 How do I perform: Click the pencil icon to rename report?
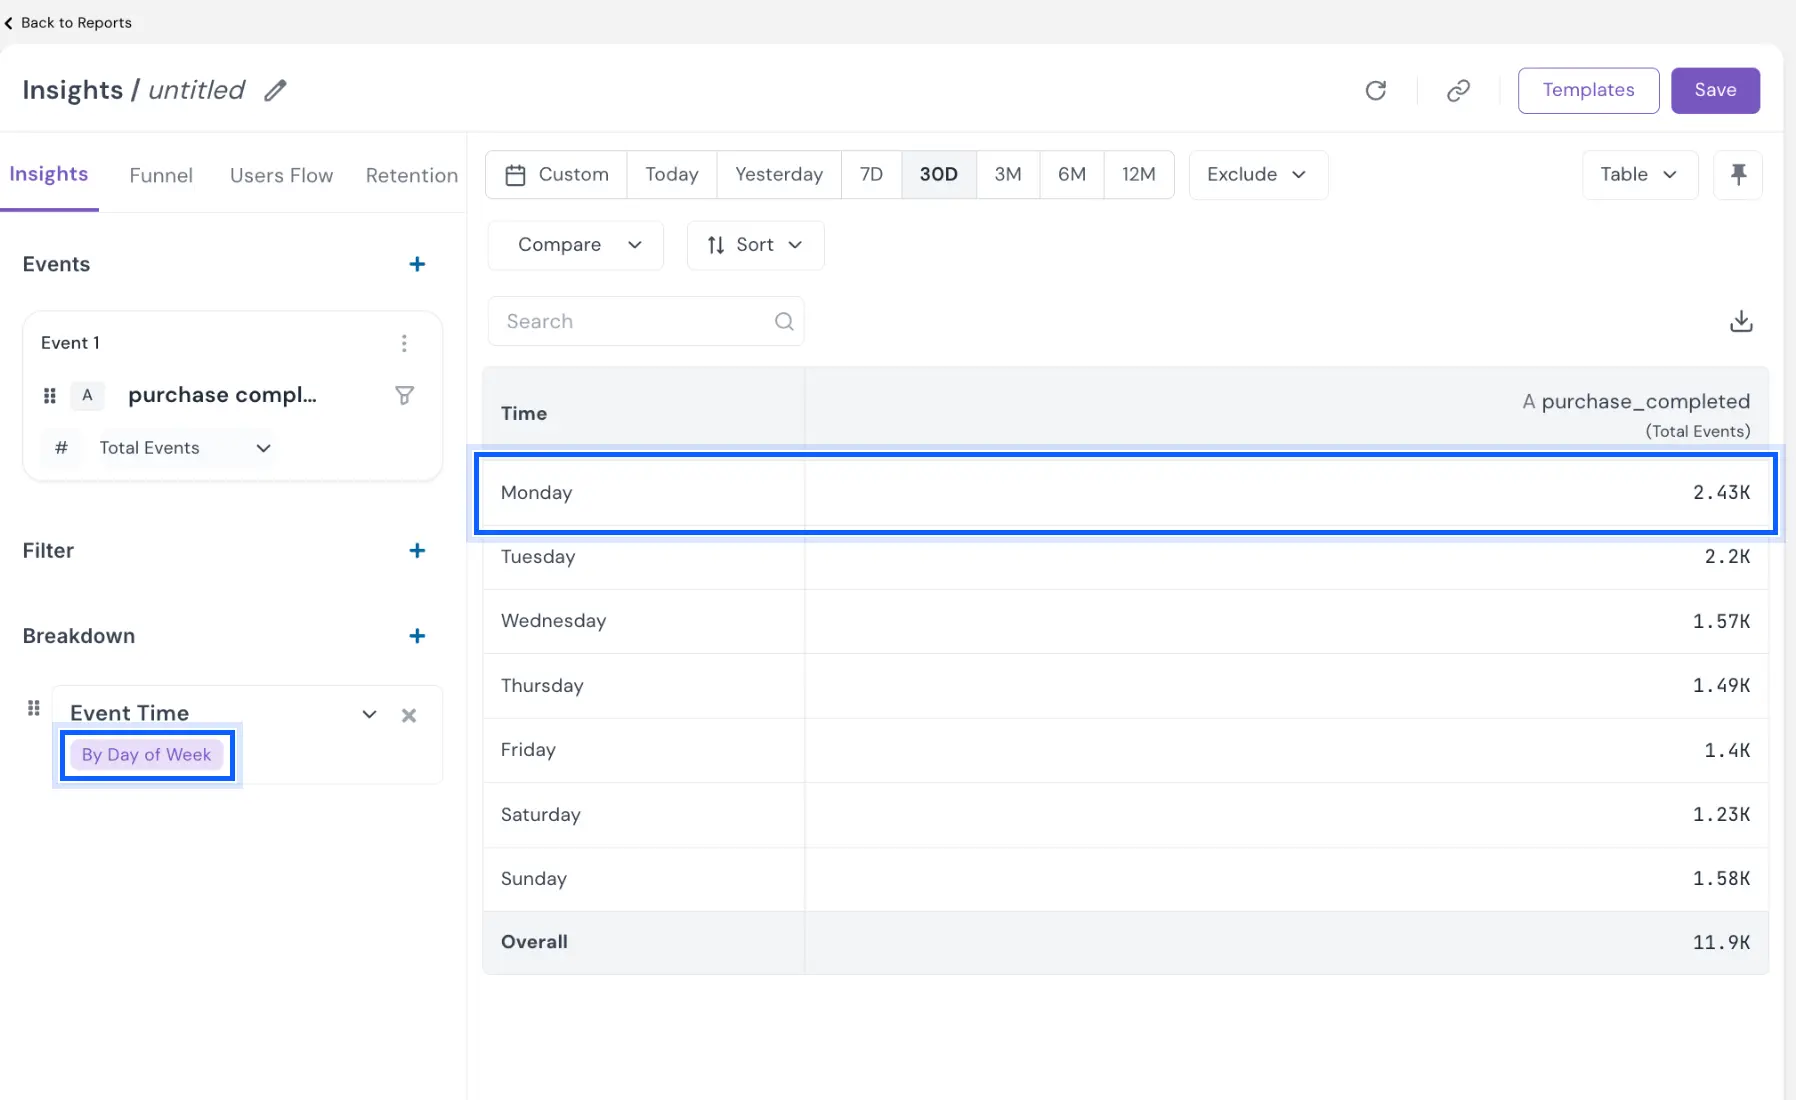(x=275, y=90)
